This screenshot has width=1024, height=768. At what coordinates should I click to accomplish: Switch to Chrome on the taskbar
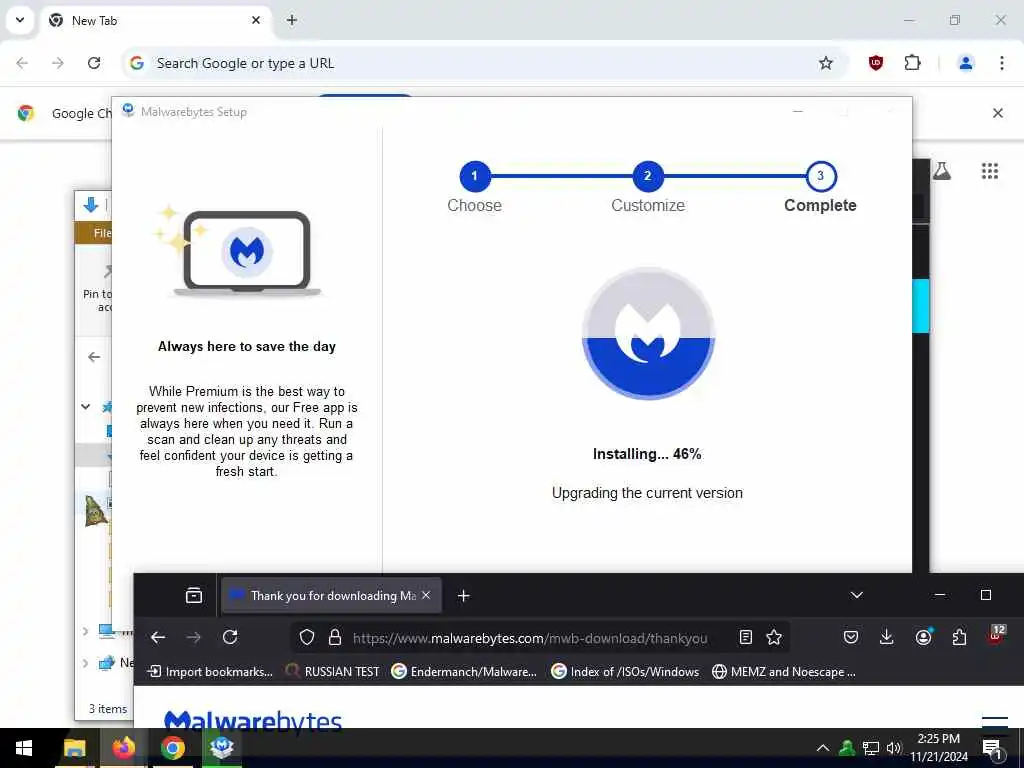tap(172, 748)
